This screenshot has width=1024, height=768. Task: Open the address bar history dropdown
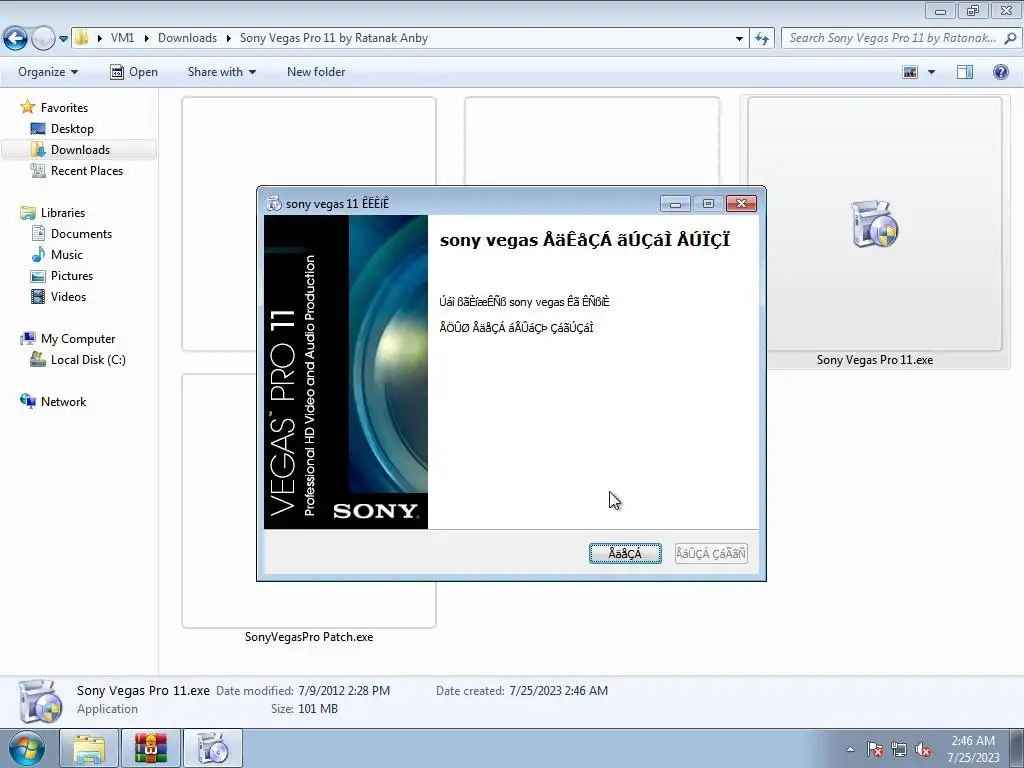pyautogui.click(x=739, y=39)
